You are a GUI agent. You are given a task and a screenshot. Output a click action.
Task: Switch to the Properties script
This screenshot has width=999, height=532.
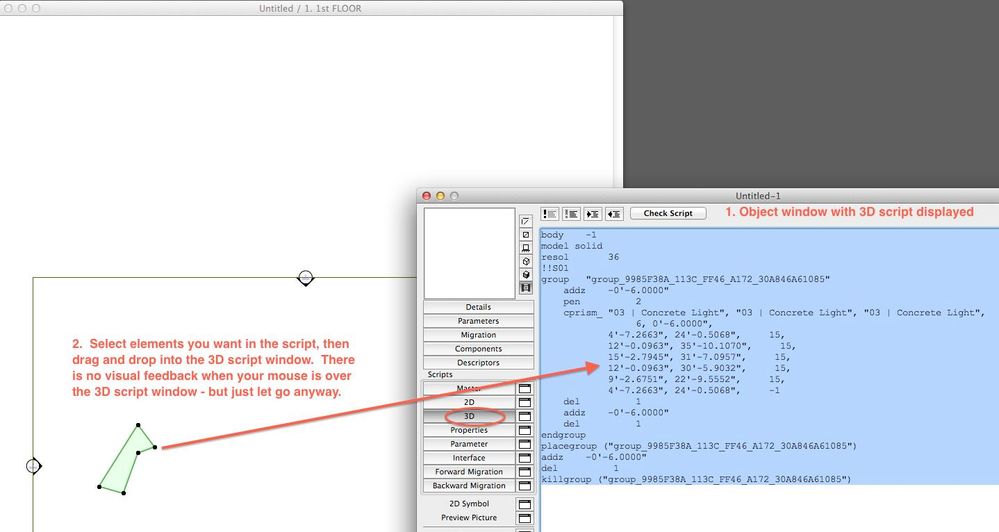pos(469,430)
